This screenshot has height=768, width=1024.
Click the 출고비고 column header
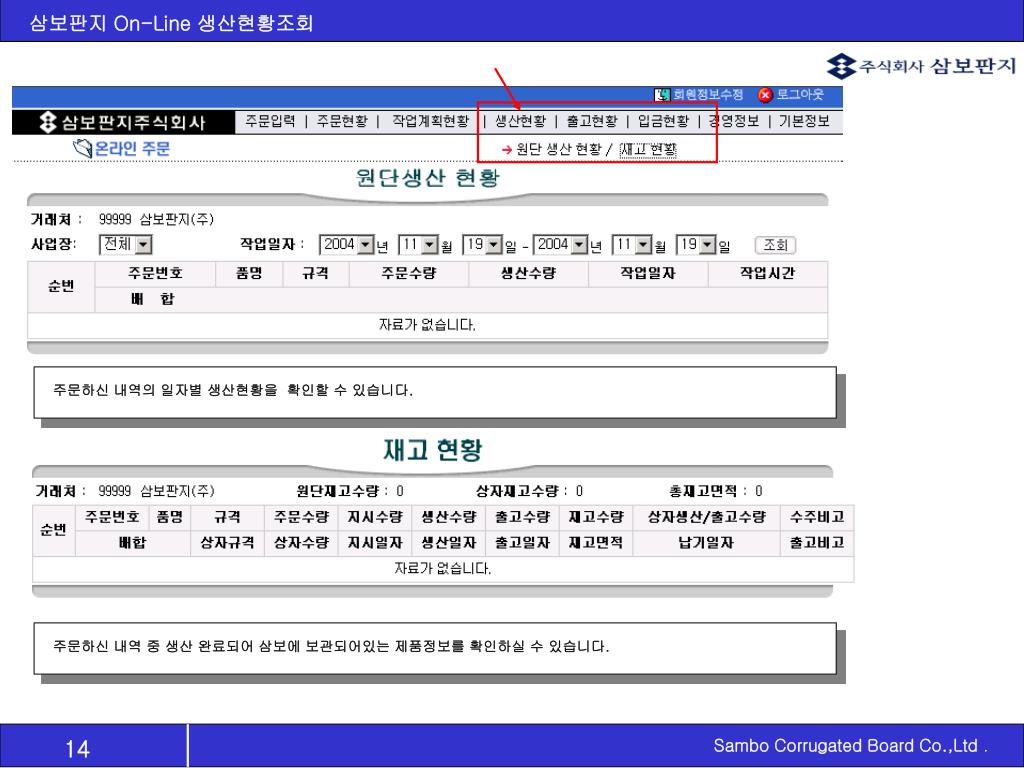tap(817, 543)
